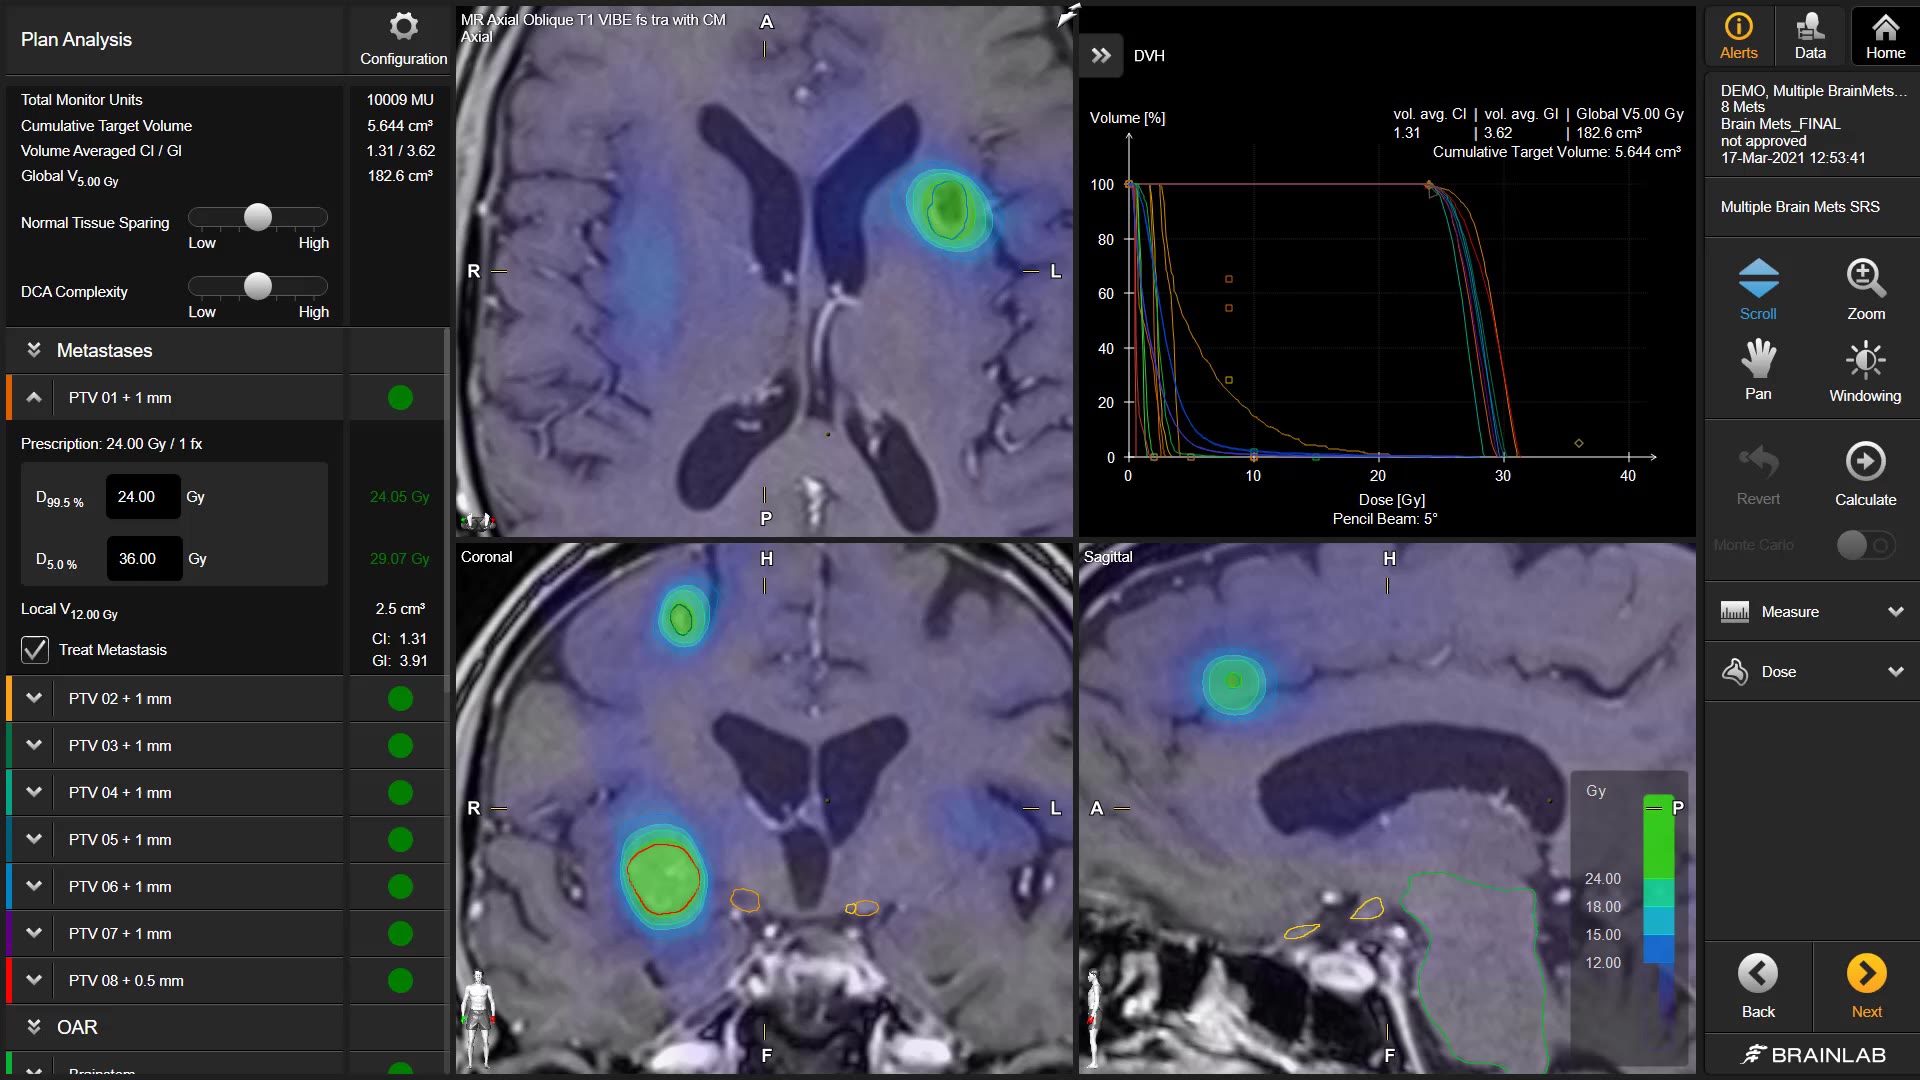Edit the D99.5% 24.00 Gy field
Screen dimensions: 1920x1080
[143, 497]
